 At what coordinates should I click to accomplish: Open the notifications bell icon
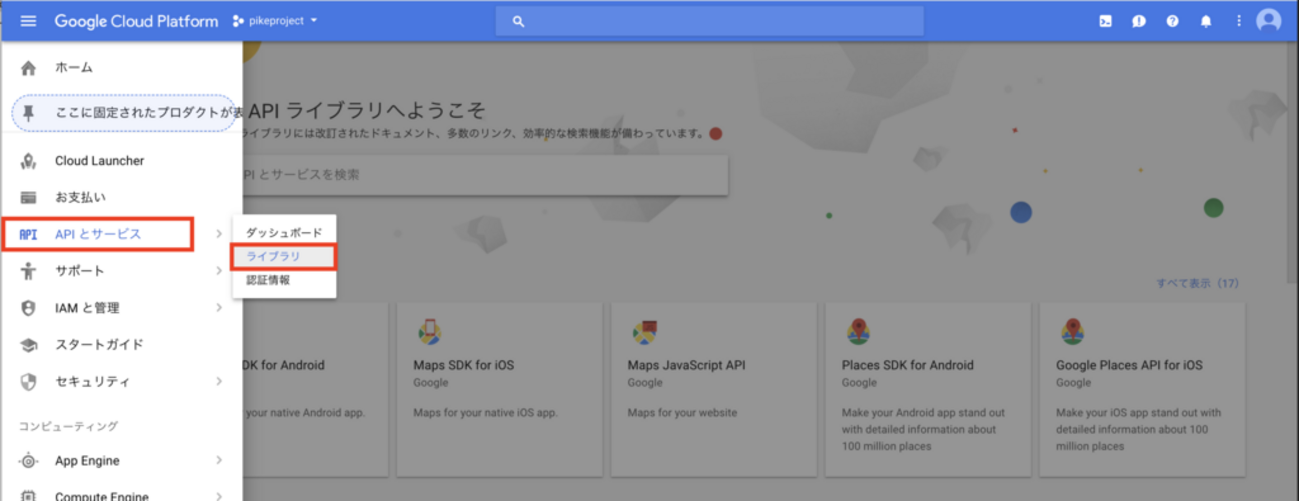point(1206,20)
